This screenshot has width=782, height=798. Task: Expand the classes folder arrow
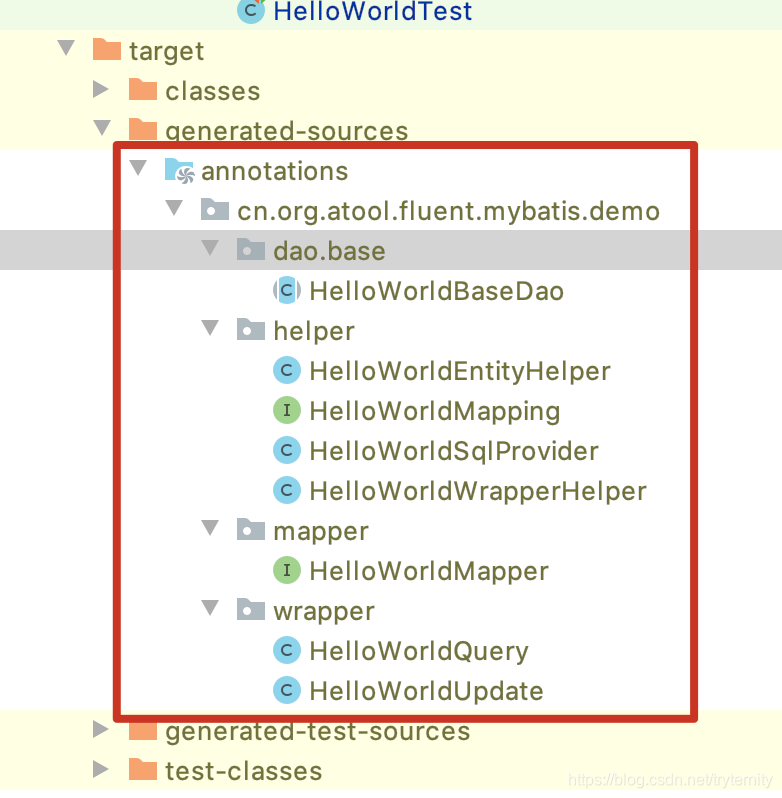pos(101,89)
